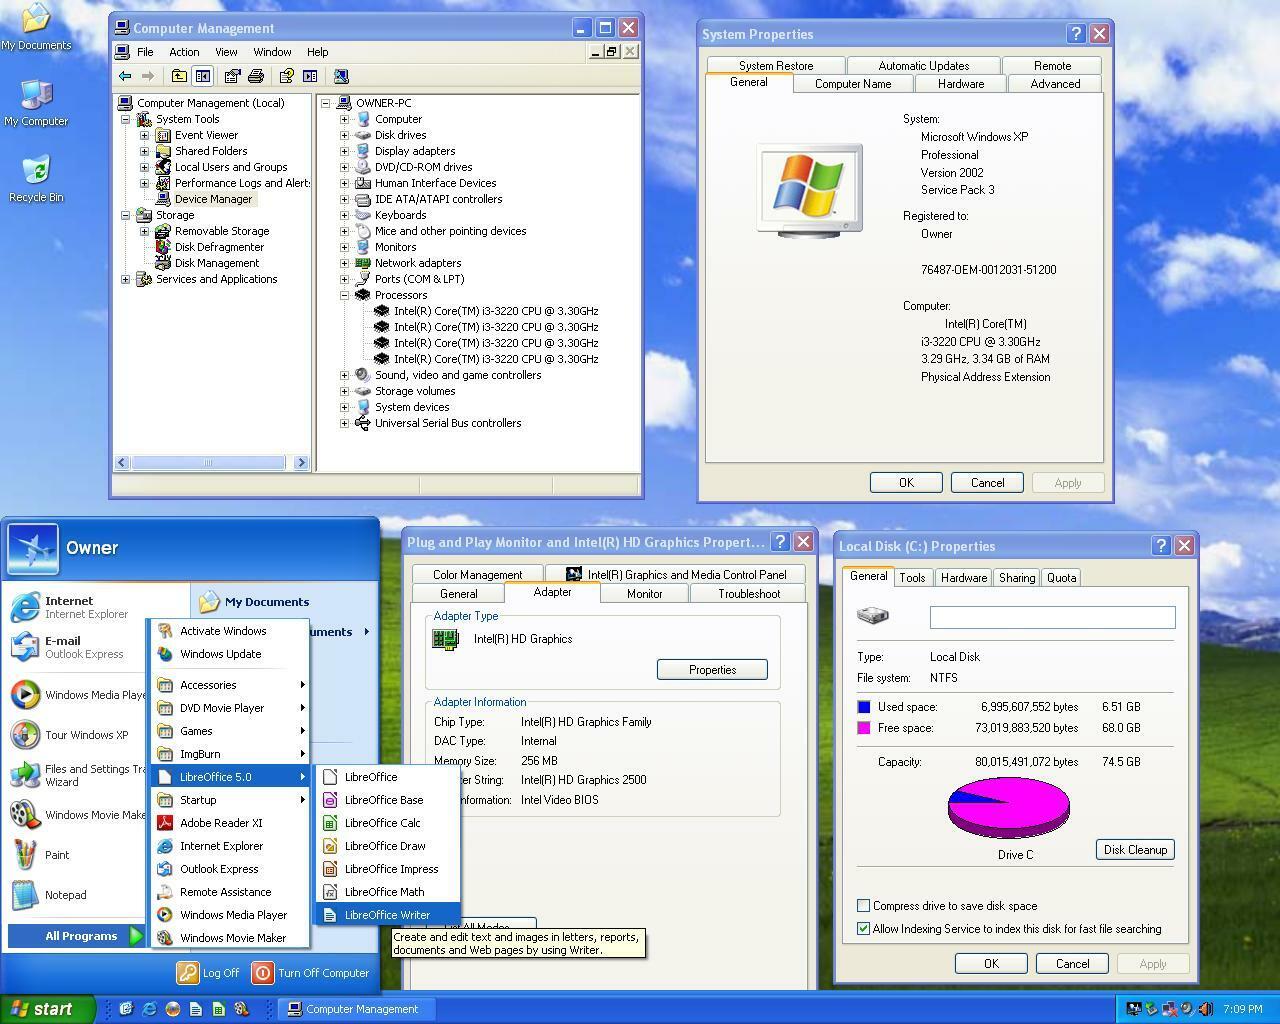Expand the Network adapters node
Viewport: 1280px width, 1024px height.
(345, 263)
